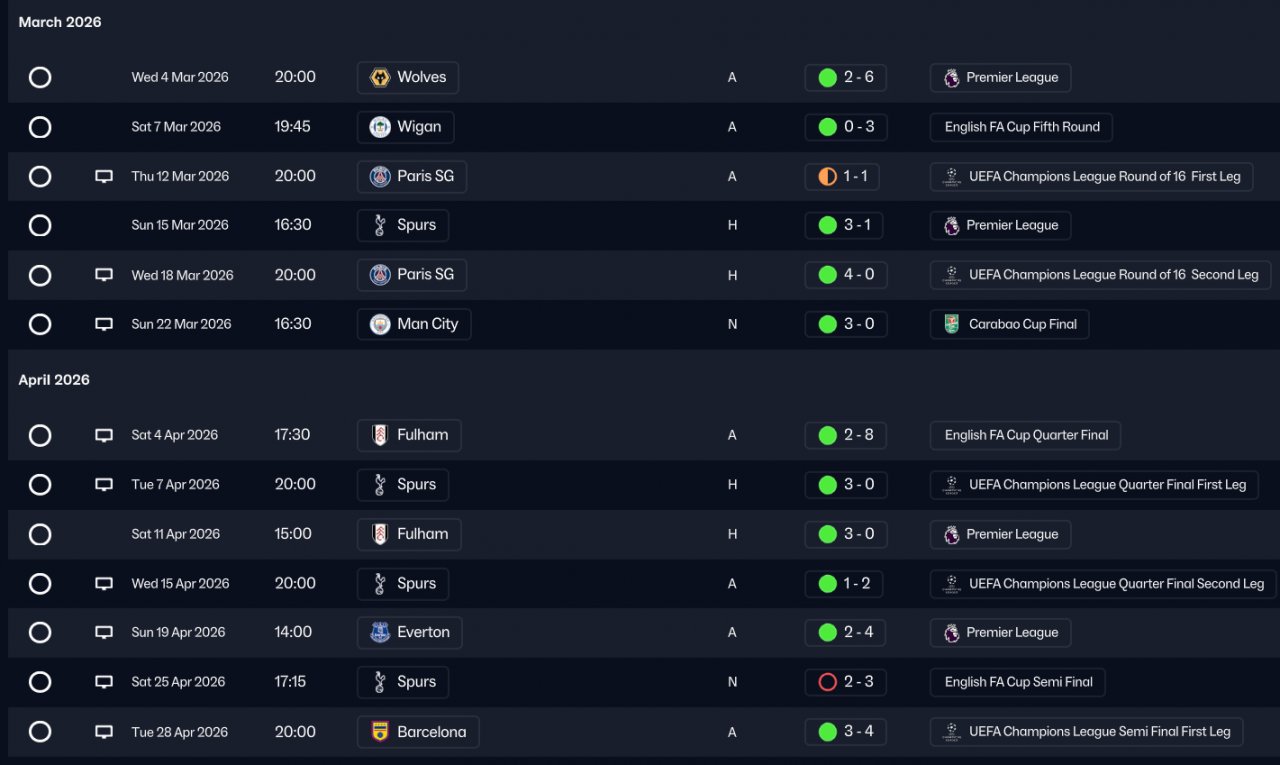Open English FA Cup Fifth Round competition
The width and height of the screenshot is (1280, 765).
1021,127
